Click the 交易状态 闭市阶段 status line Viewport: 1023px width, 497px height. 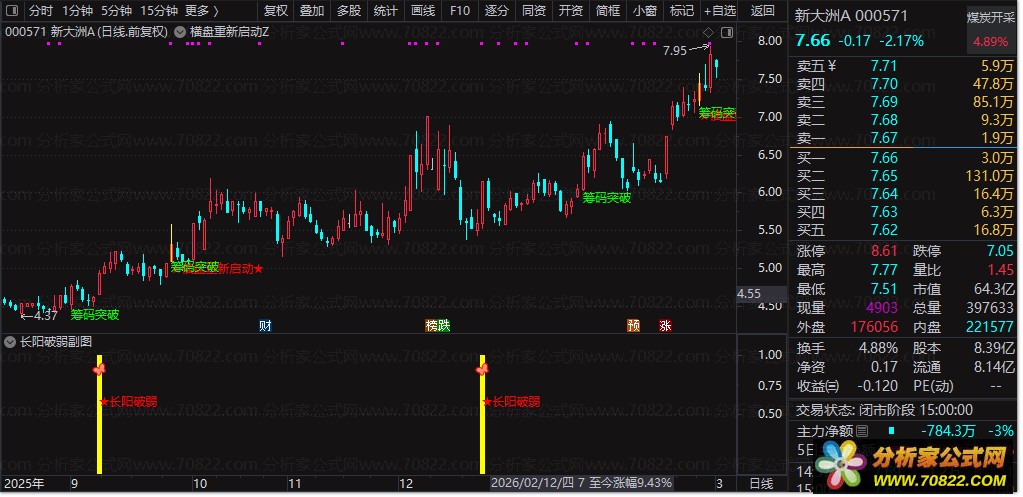[x=884, y=410]
